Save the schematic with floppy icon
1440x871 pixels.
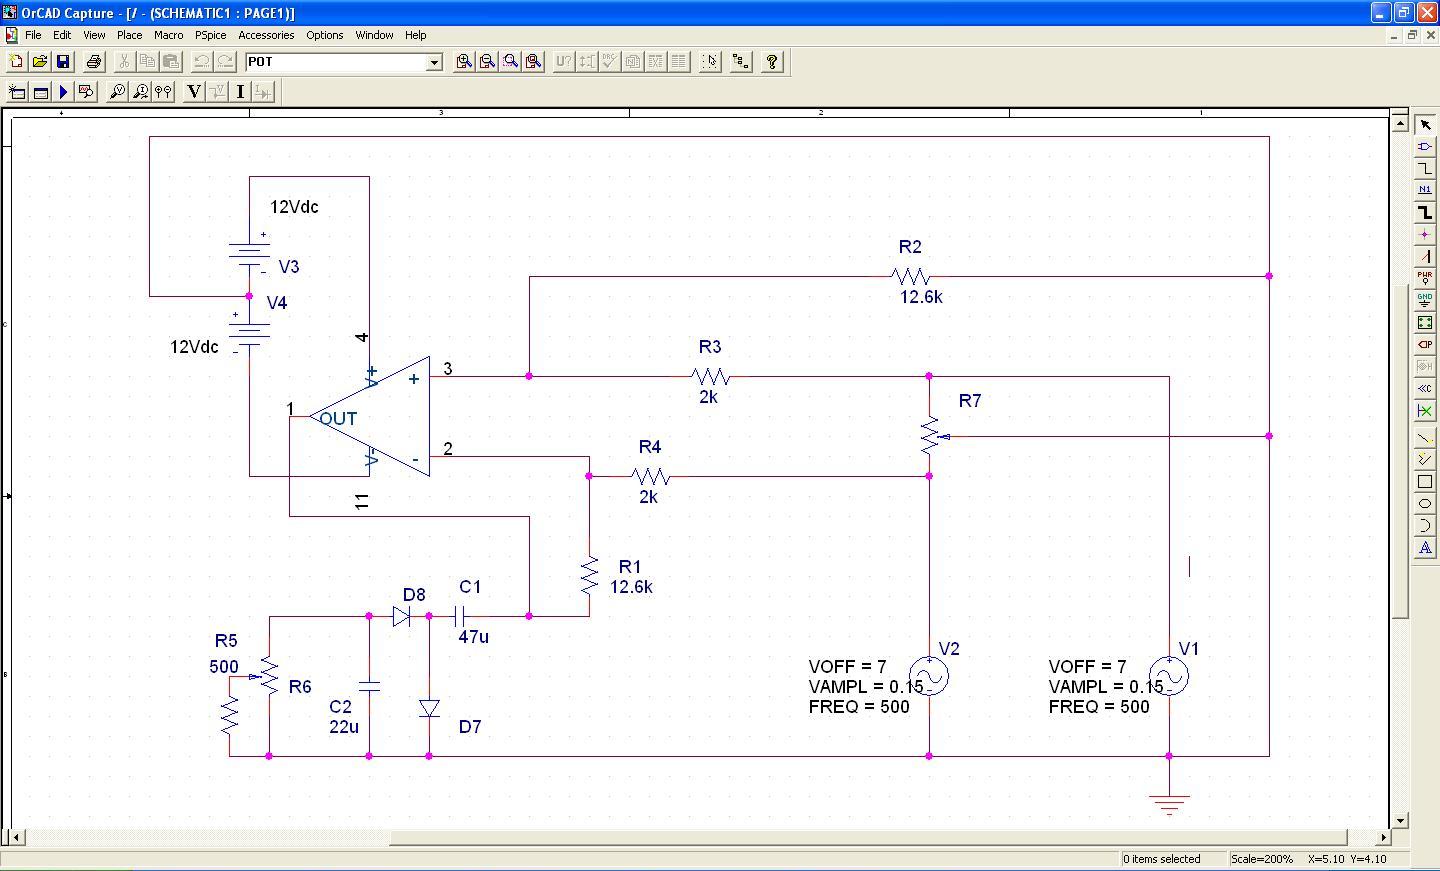click(x=62, y=62)
